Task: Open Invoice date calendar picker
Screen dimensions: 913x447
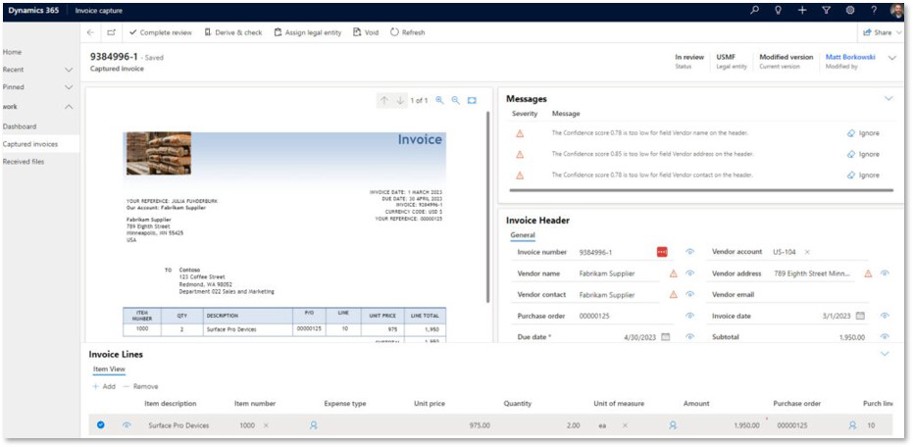Action: (860, 316)
